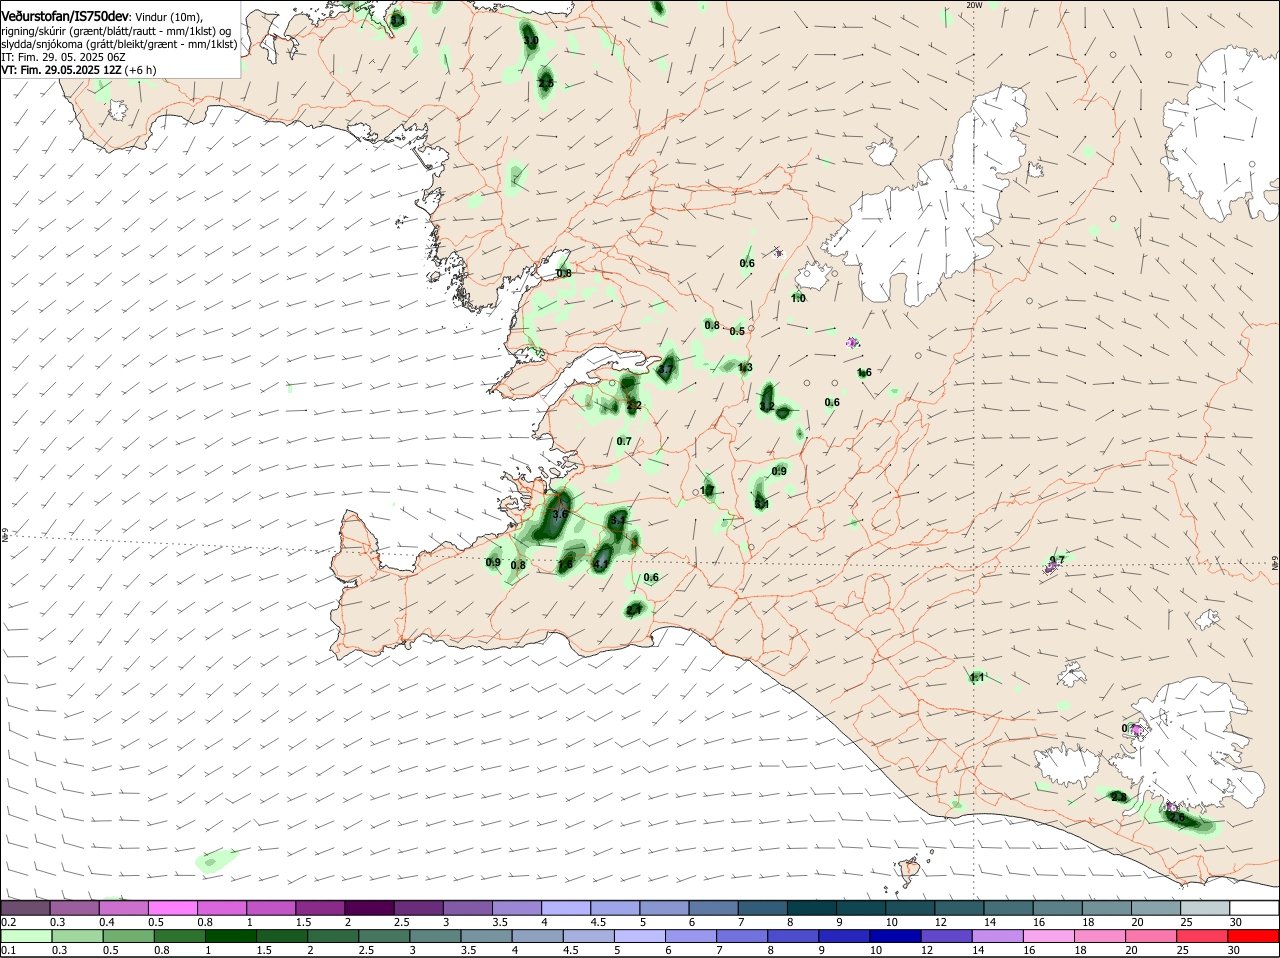The width and height of the screenshot is (1280, 958).
Task: Select the bright red above-30 rain legend swatch
Action: 1255,937
